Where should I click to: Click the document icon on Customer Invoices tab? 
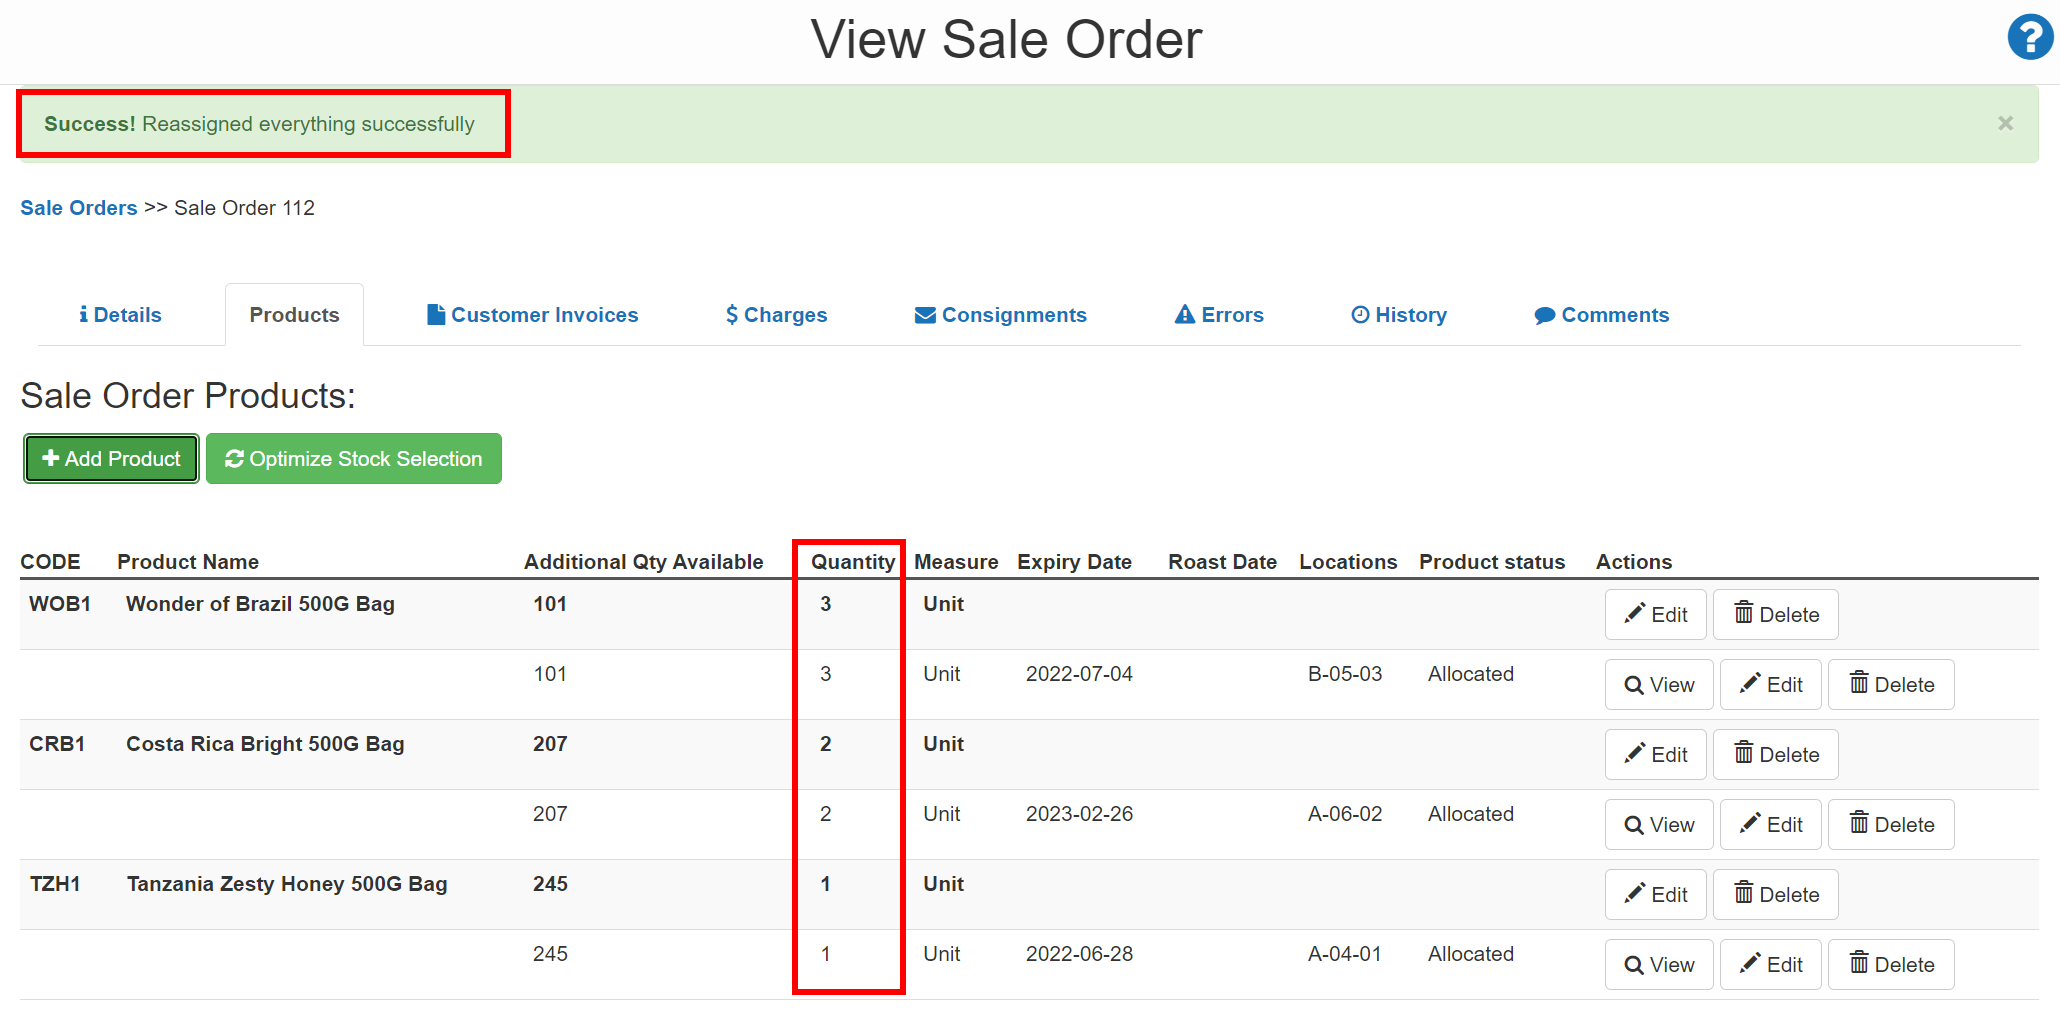(x=437, y=314)
